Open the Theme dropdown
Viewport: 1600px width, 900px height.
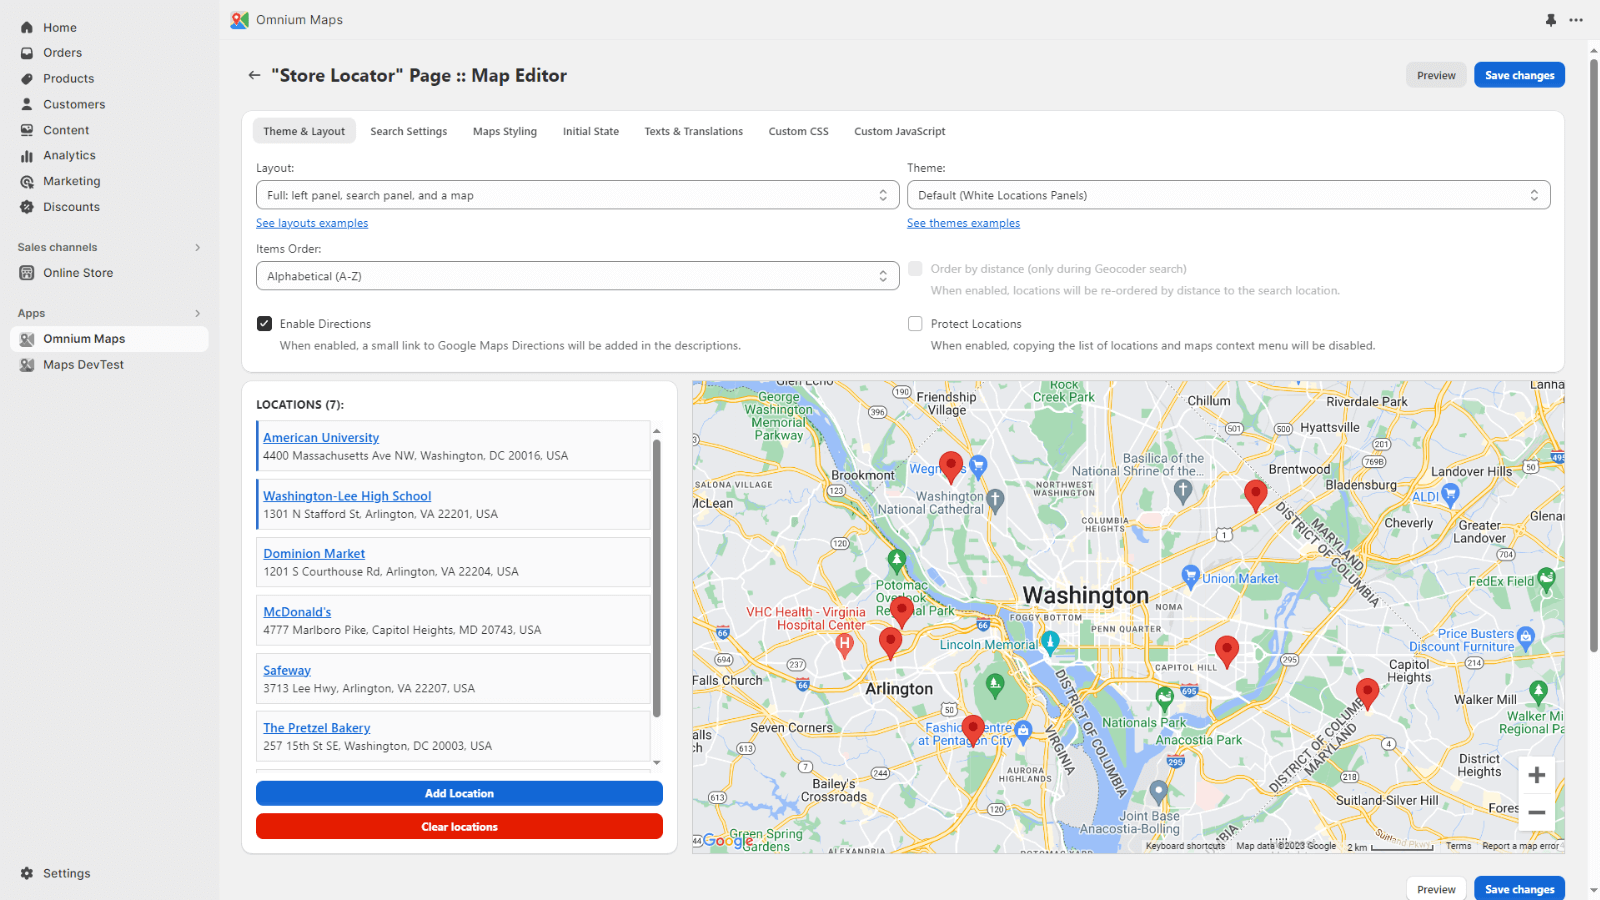(x=1228, y=195)
